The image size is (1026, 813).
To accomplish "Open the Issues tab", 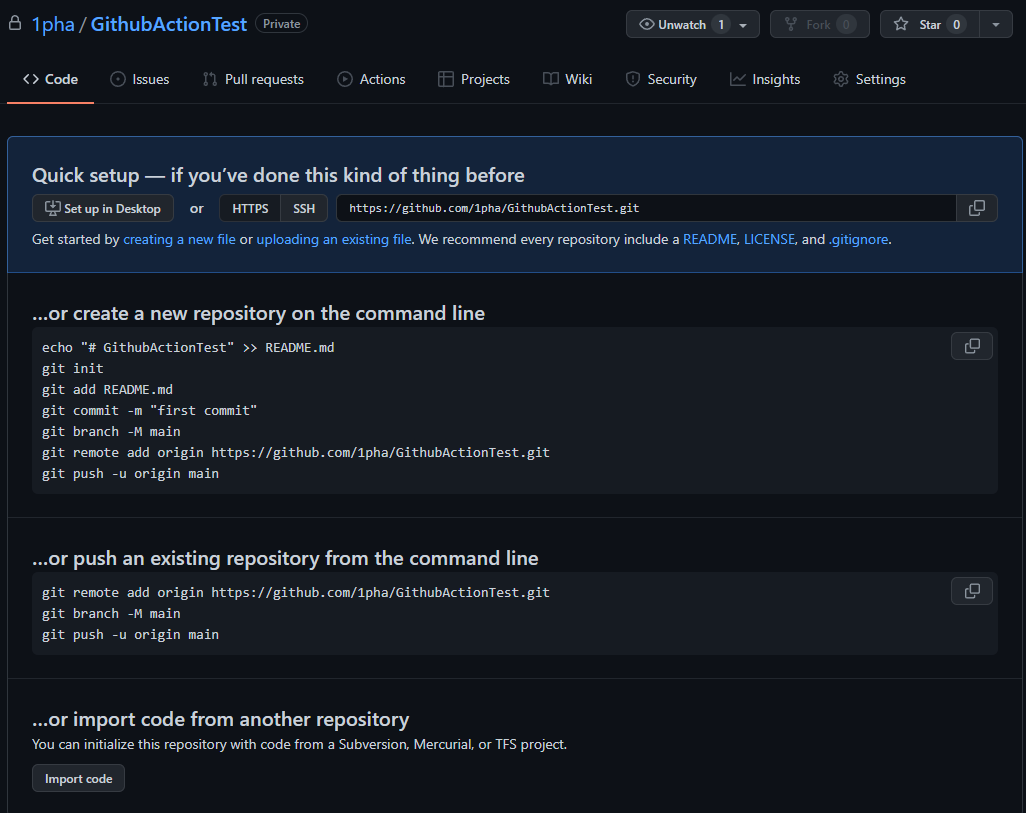I will pyautogui.click(x=139, y=79).
